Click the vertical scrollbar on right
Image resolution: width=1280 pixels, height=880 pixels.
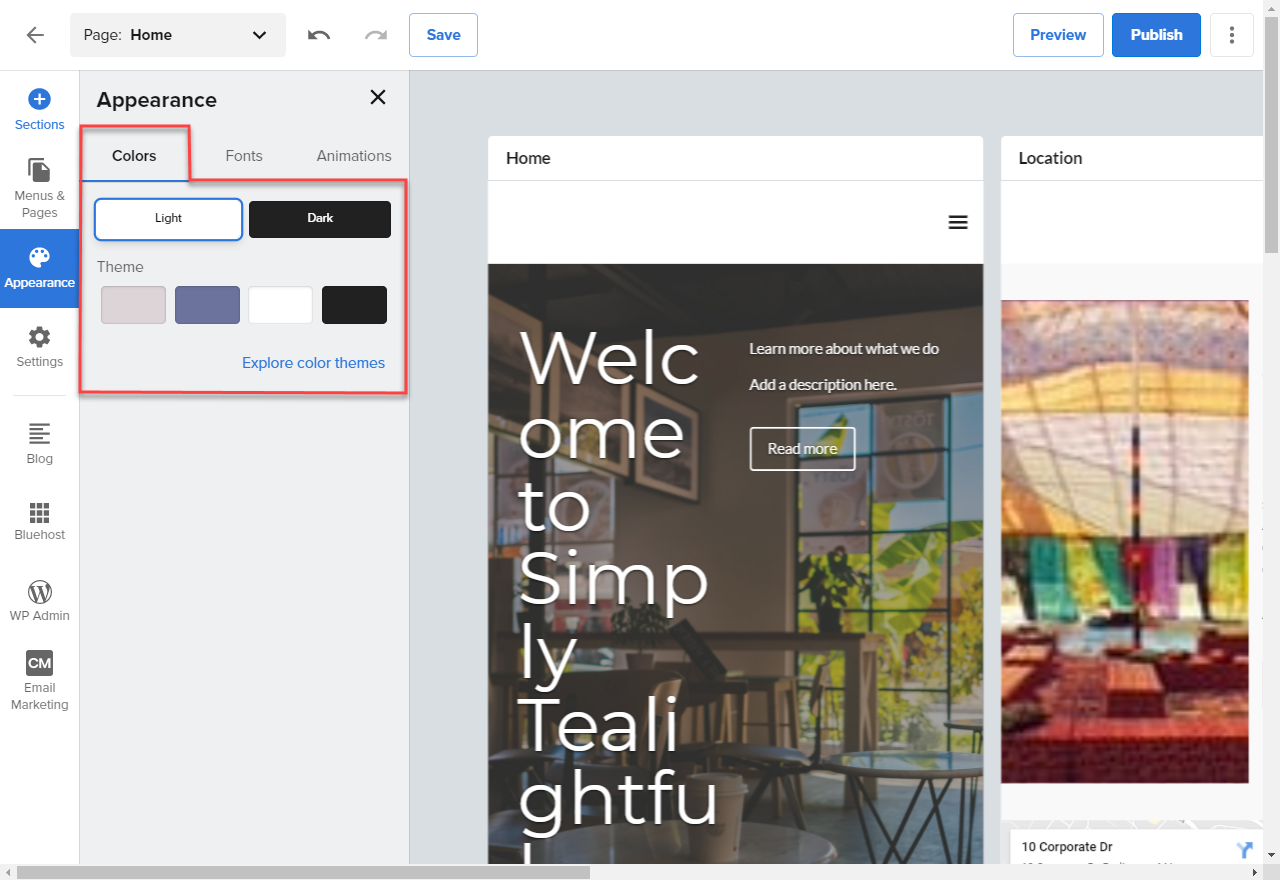pos(1272,135)
